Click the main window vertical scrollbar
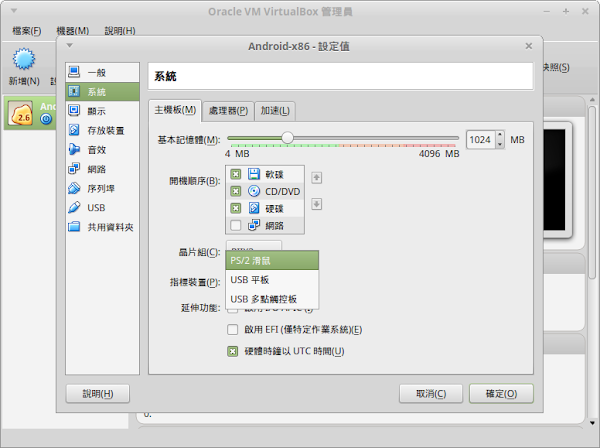Screen dimensions: 600x448 tap(592, 191)
